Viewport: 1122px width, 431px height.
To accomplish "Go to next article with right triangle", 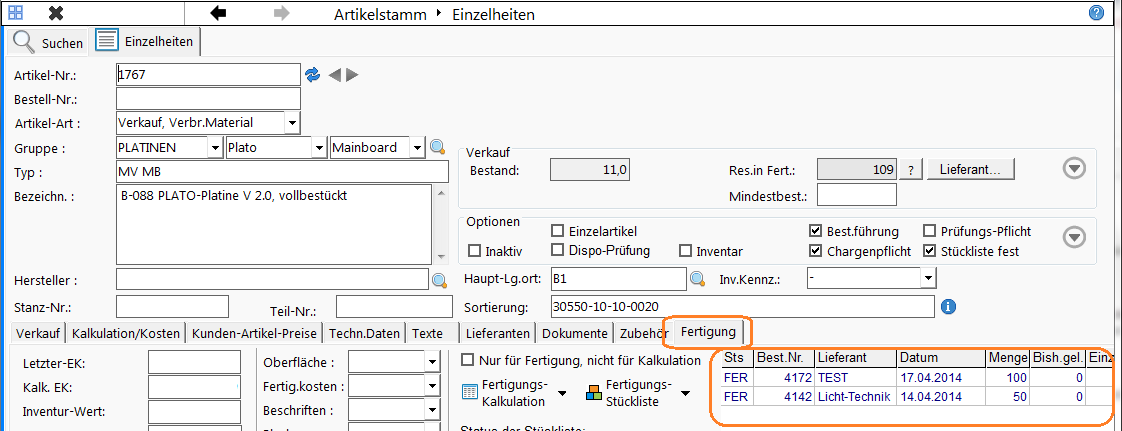I will [x=351, y=74].
